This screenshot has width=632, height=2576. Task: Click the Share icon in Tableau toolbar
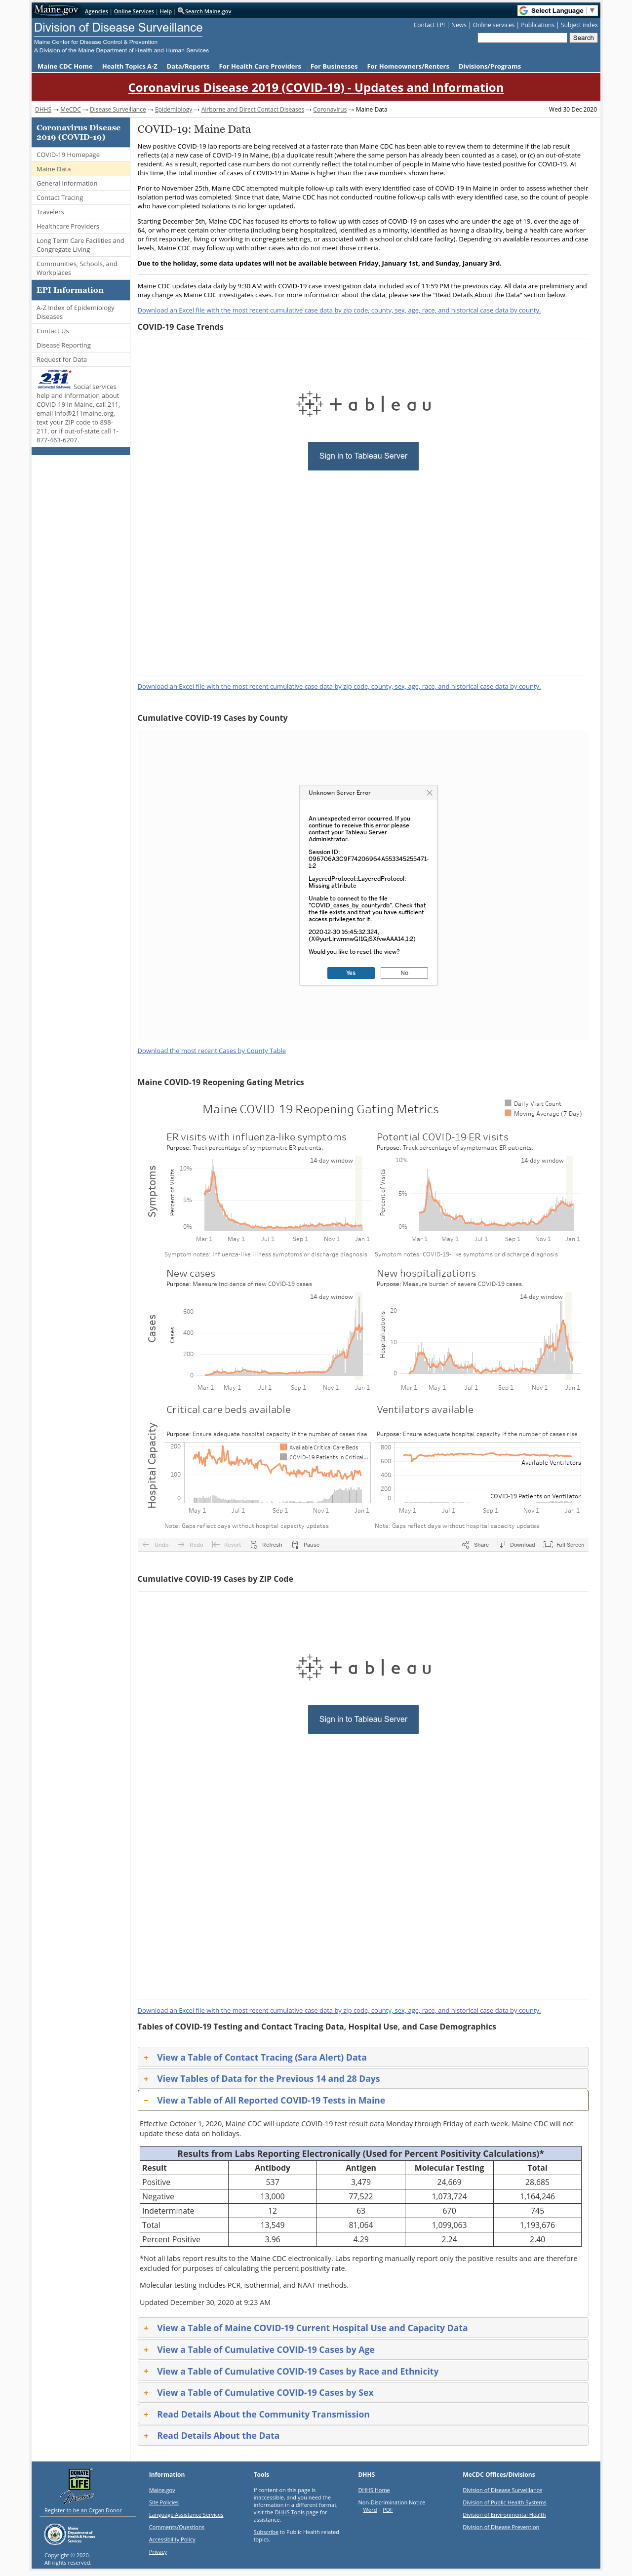click(x=465, y=1544)
